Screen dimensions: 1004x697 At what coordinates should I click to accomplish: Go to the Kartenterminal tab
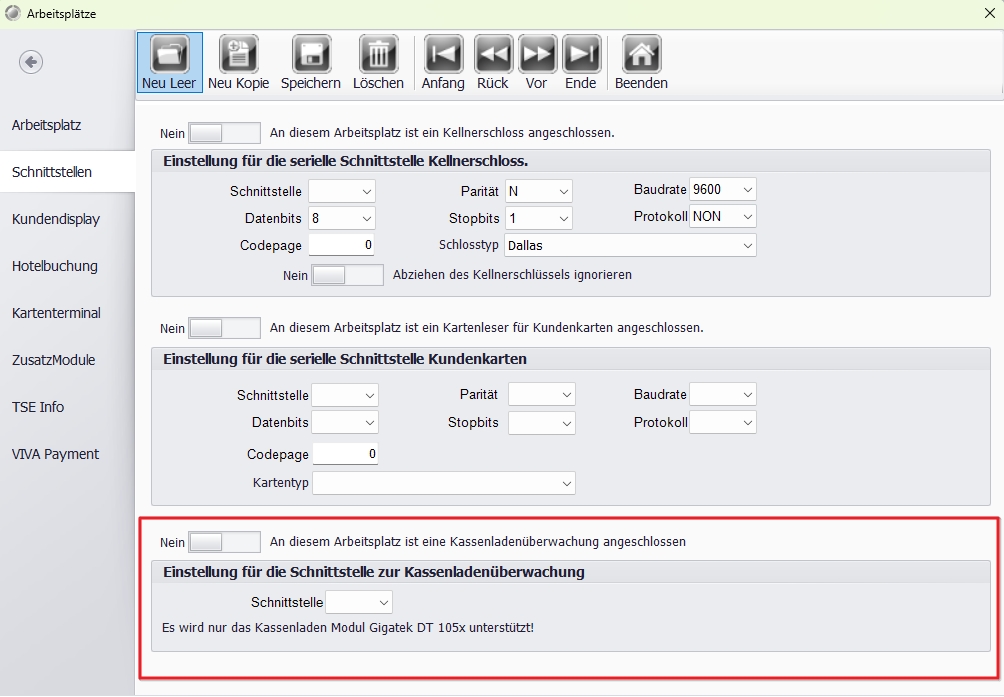coord(67,313)
